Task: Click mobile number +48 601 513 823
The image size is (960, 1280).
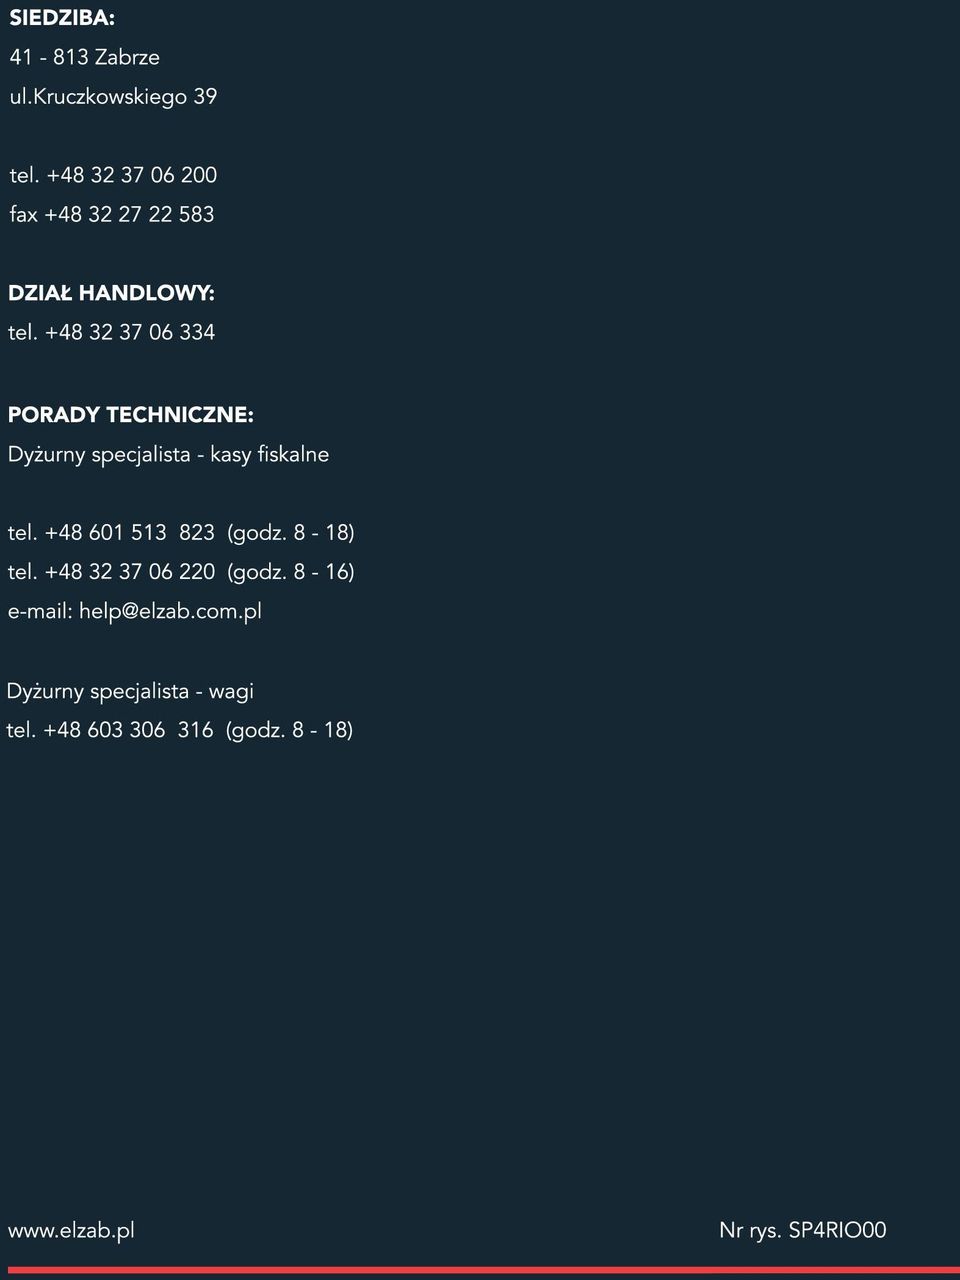Action: click(x=130, y=533)
